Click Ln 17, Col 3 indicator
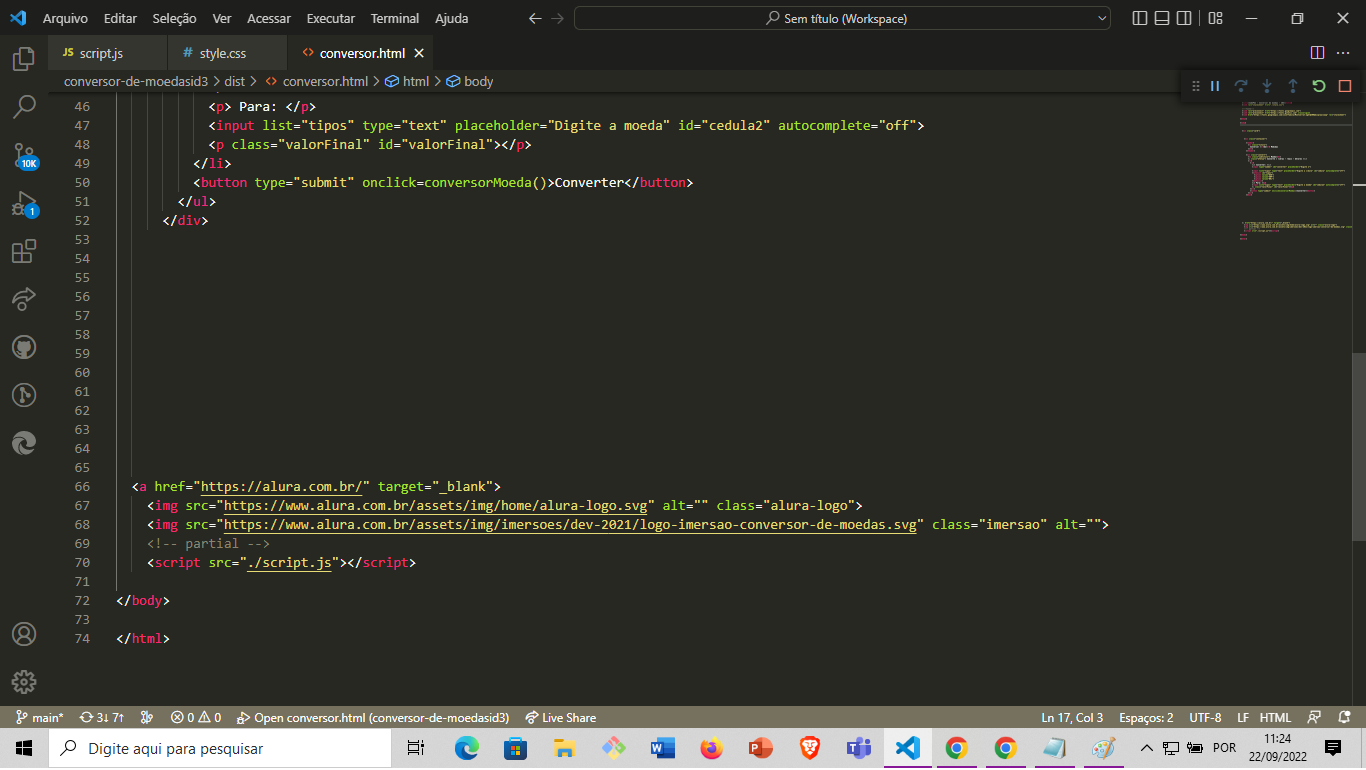This screenshot has height=770, width=1366. pos(1072,717)
